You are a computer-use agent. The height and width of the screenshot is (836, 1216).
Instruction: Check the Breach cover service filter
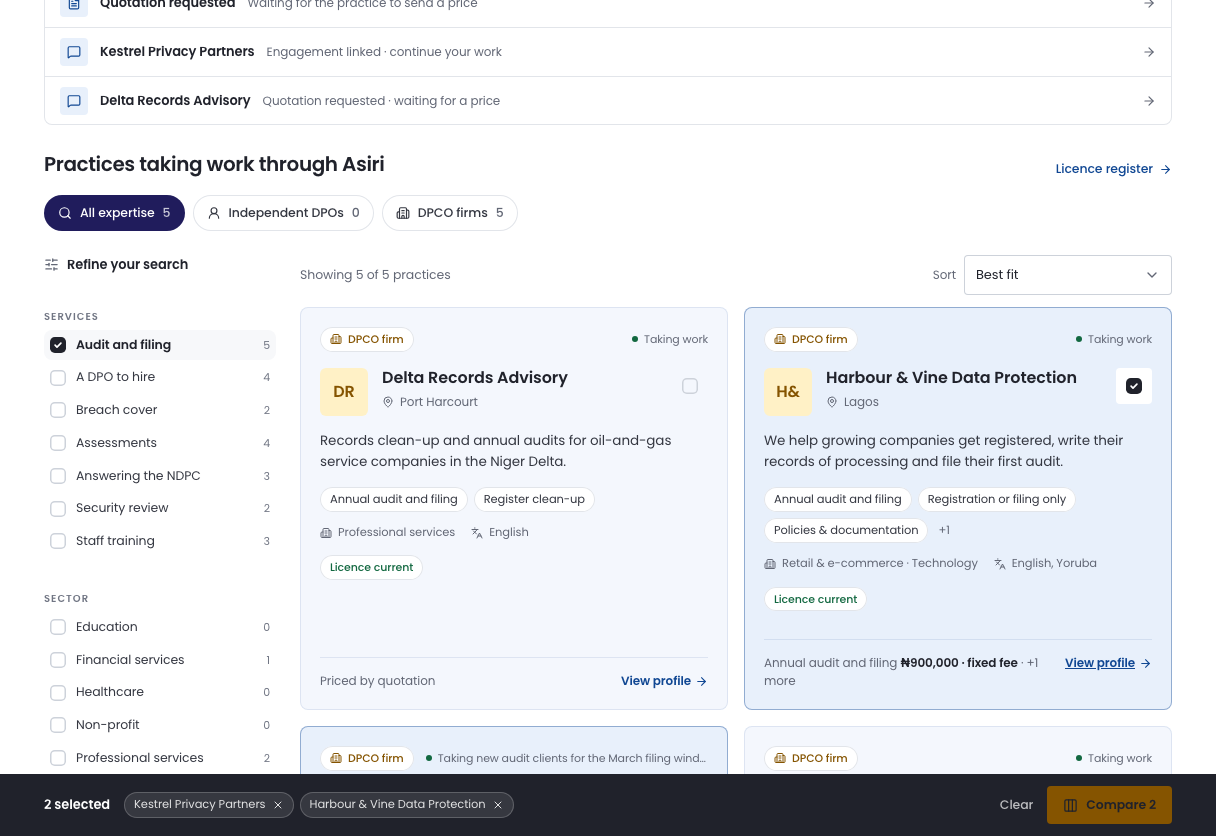[x=58, y=410]
